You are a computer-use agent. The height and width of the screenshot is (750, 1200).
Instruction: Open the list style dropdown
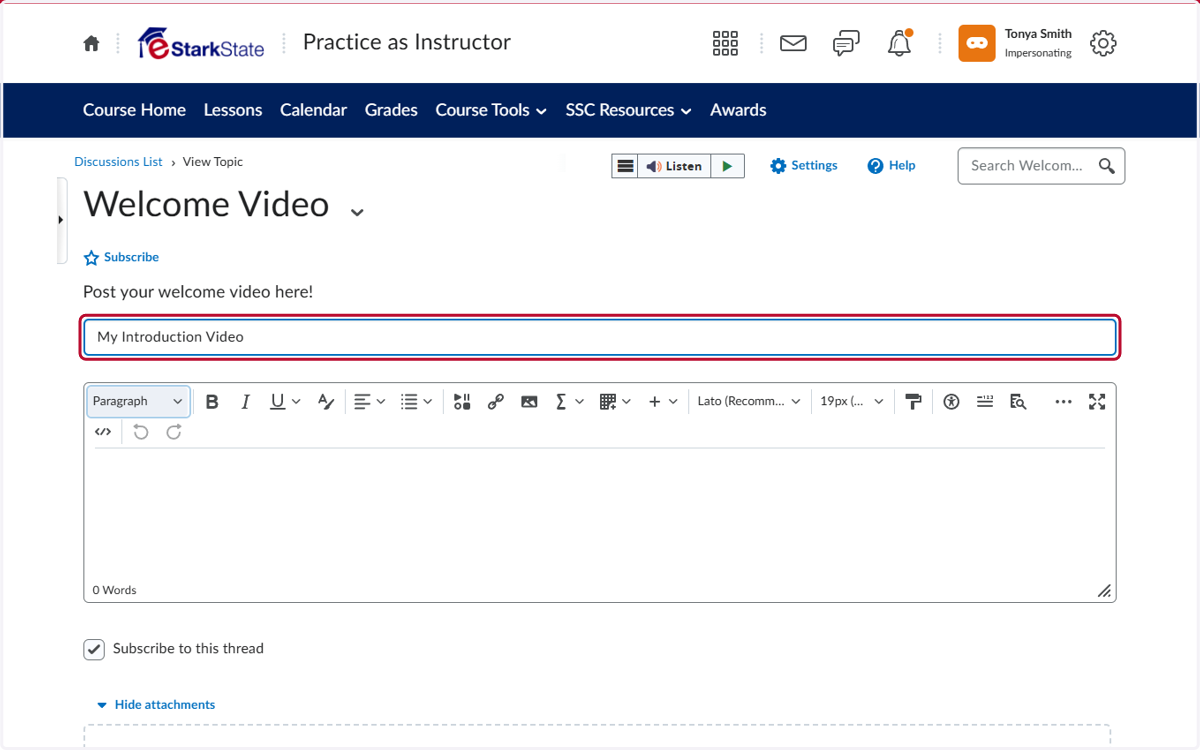point(416,401)
